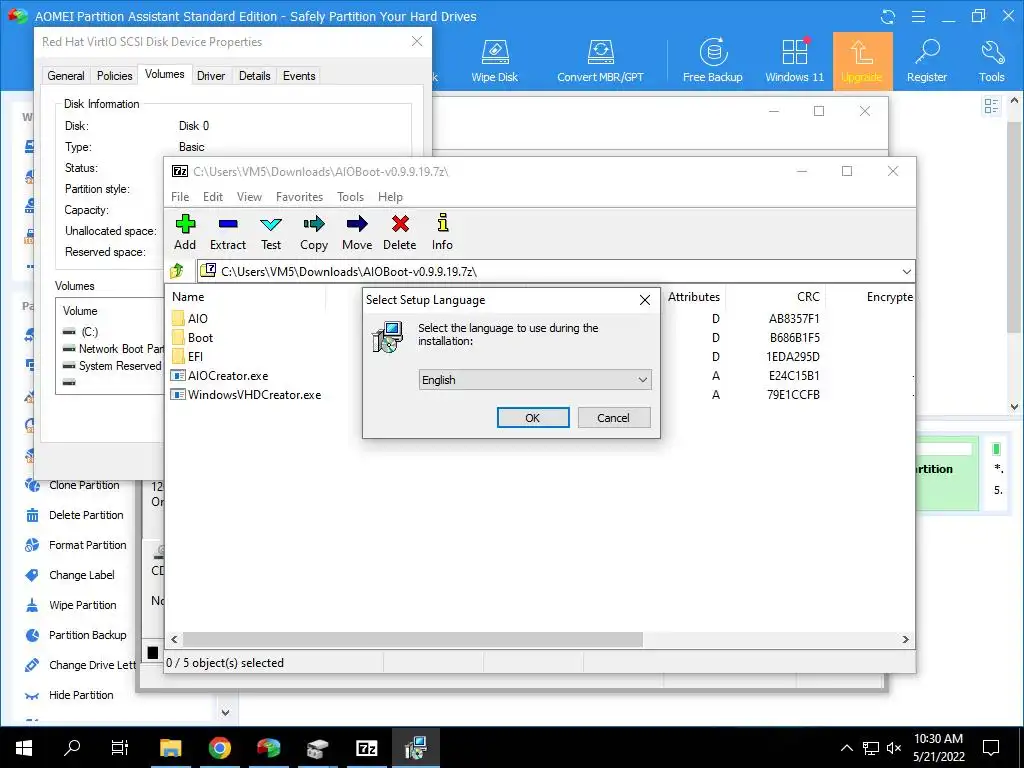Select the EFI folder in 7-Zip list
1024x768 pixels.
188,357
